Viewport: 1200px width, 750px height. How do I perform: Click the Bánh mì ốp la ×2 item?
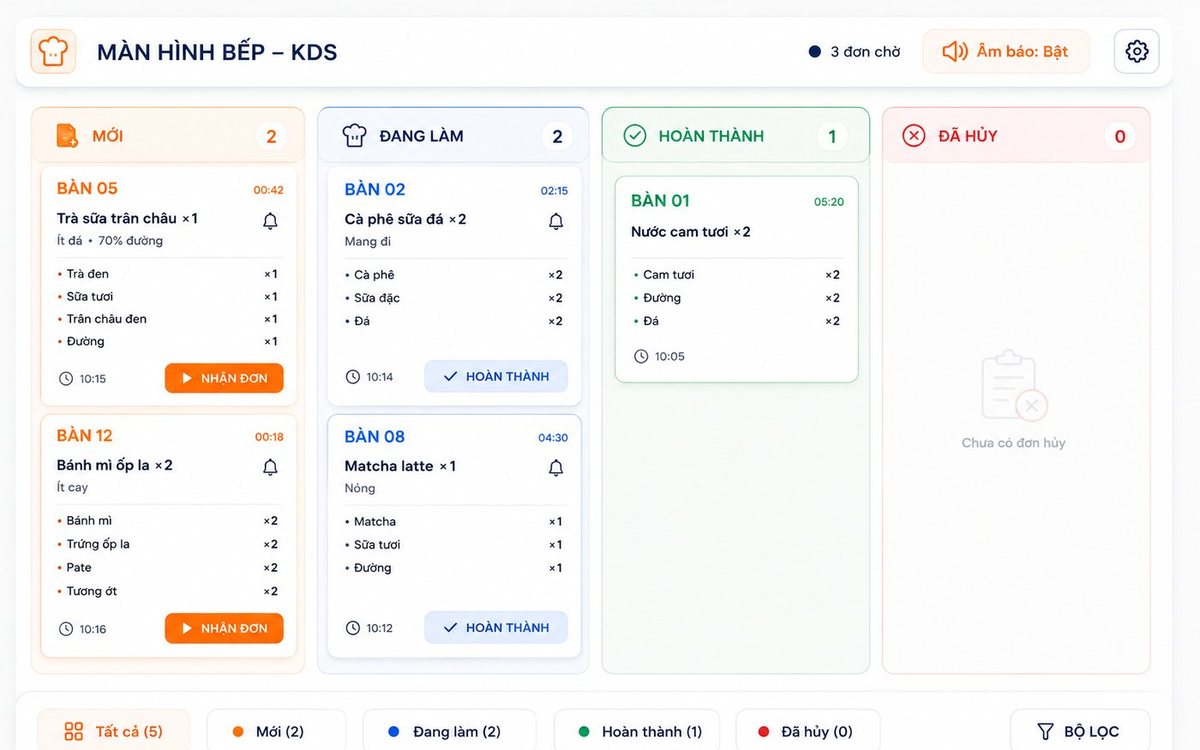tap(115, 465)
